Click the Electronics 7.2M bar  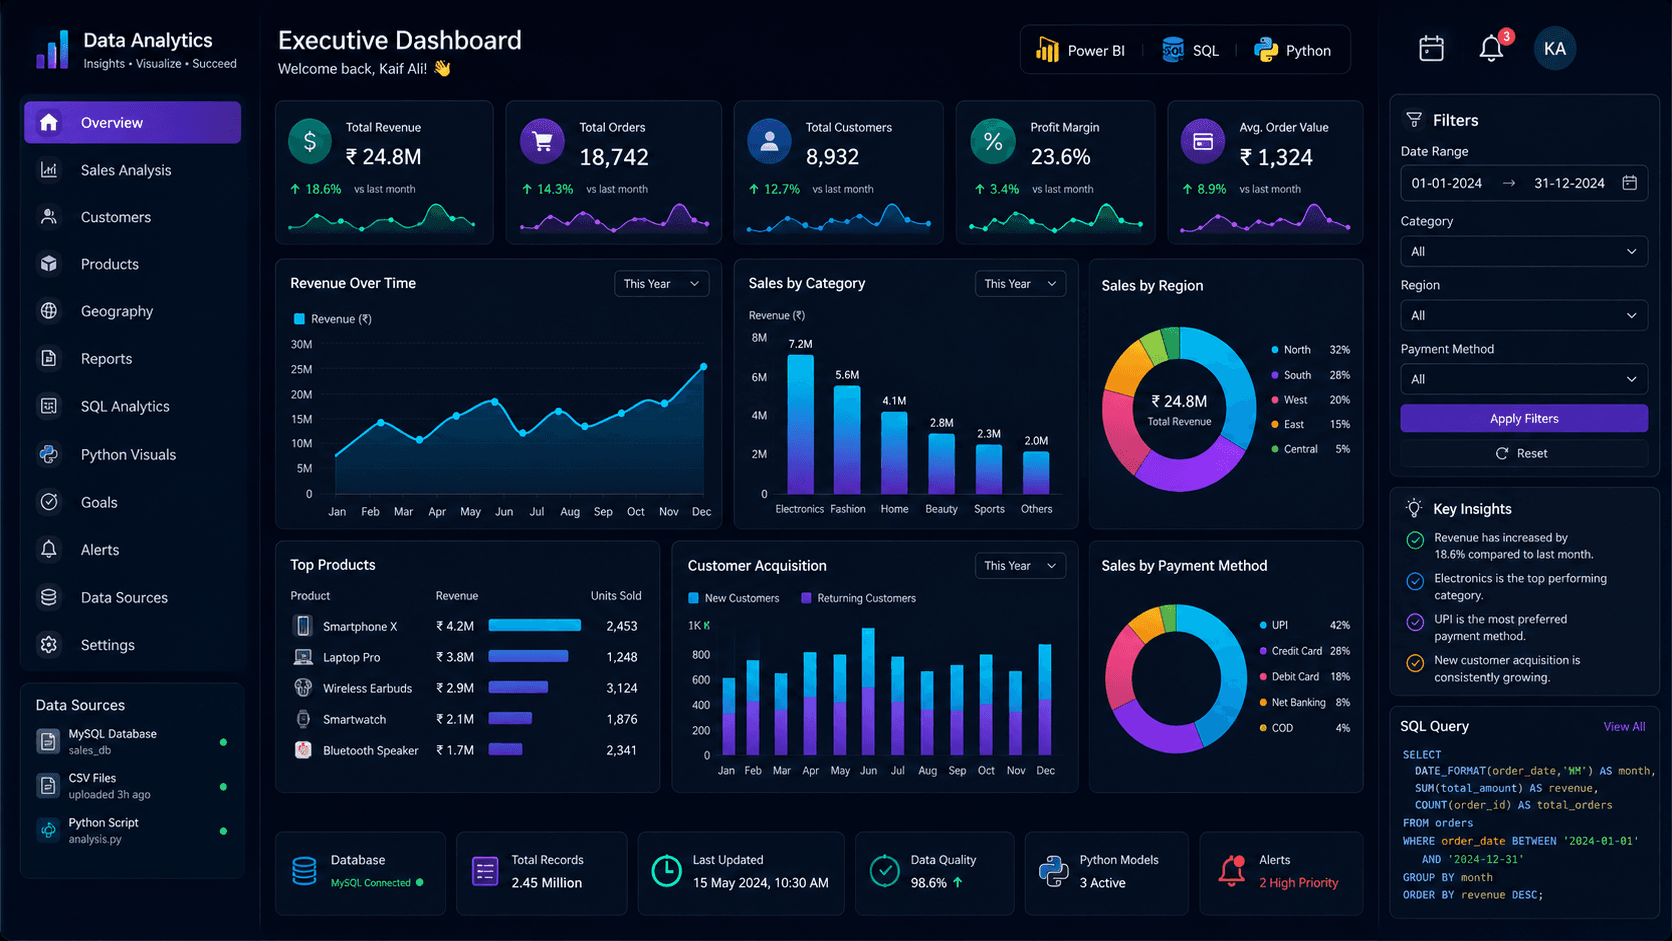pos(800,424)
